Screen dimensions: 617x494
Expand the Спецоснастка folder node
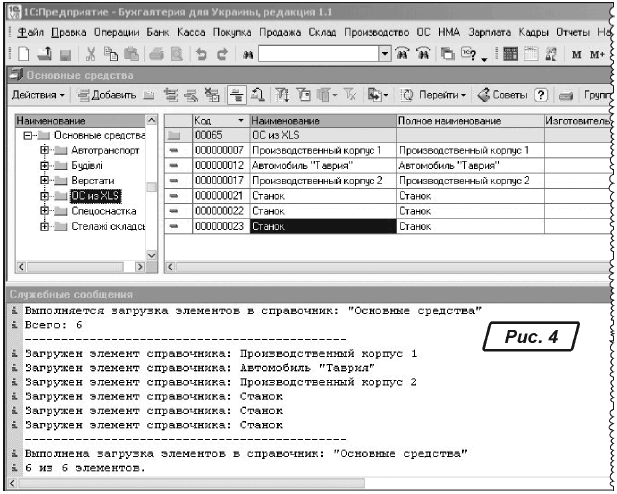45,211
